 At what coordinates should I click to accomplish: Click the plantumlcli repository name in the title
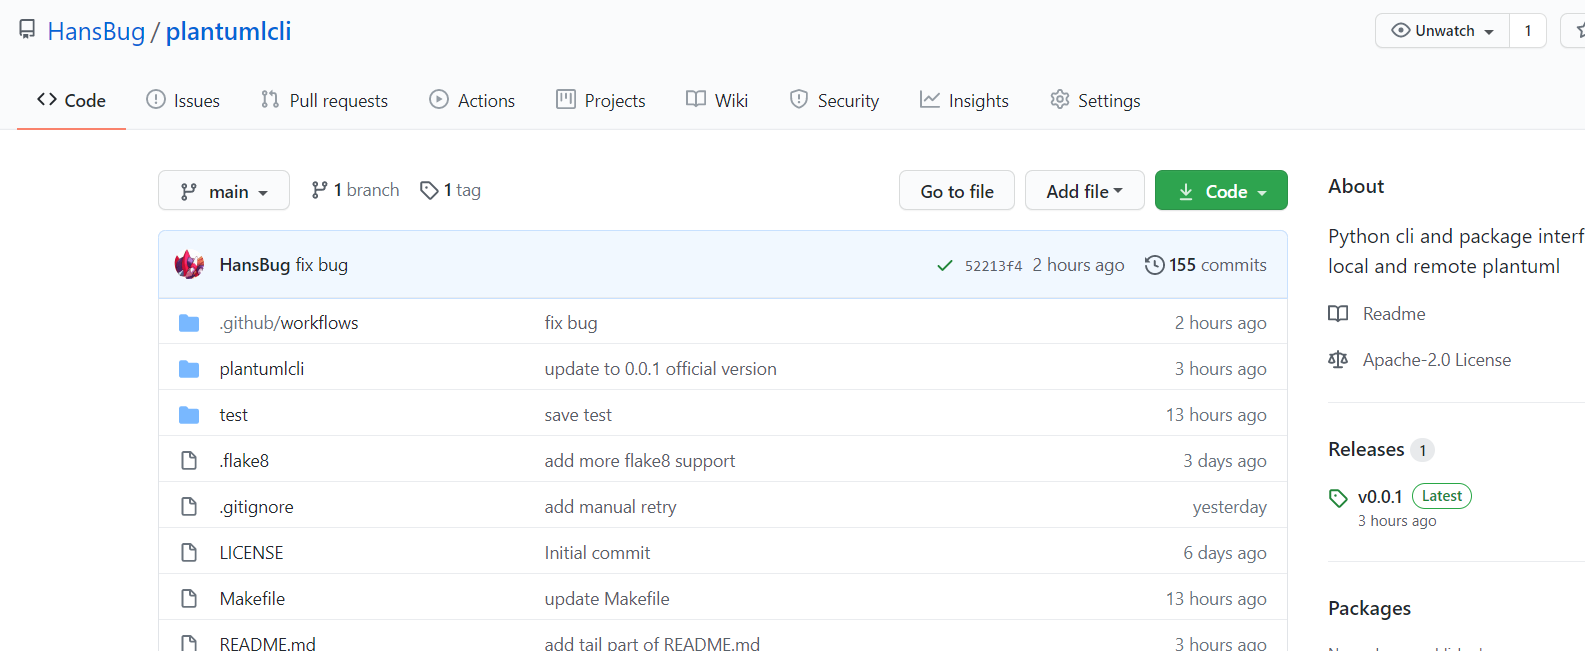pos(228,31)
